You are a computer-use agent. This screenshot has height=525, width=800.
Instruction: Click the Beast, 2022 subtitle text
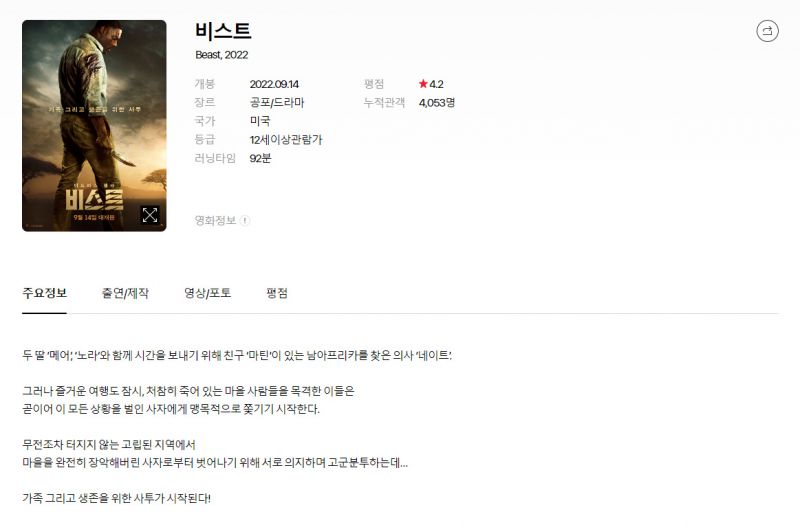coord(221,55)
